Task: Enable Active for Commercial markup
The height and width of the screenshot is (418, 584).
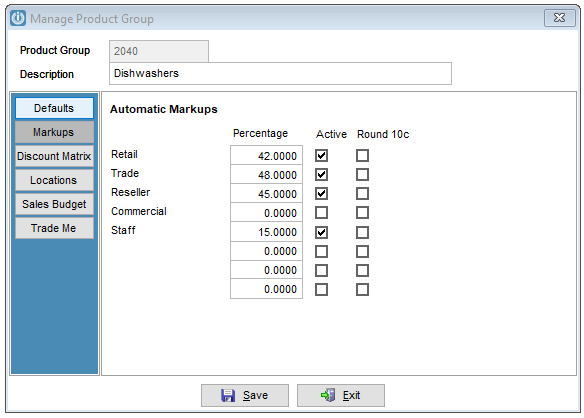Action: click(x=321, y=213)
